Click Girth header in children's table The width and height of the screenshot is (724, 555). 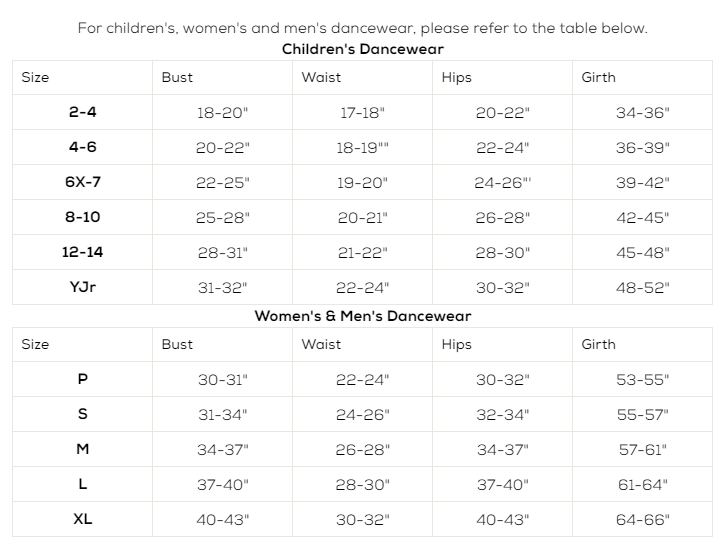click(598, 77)
